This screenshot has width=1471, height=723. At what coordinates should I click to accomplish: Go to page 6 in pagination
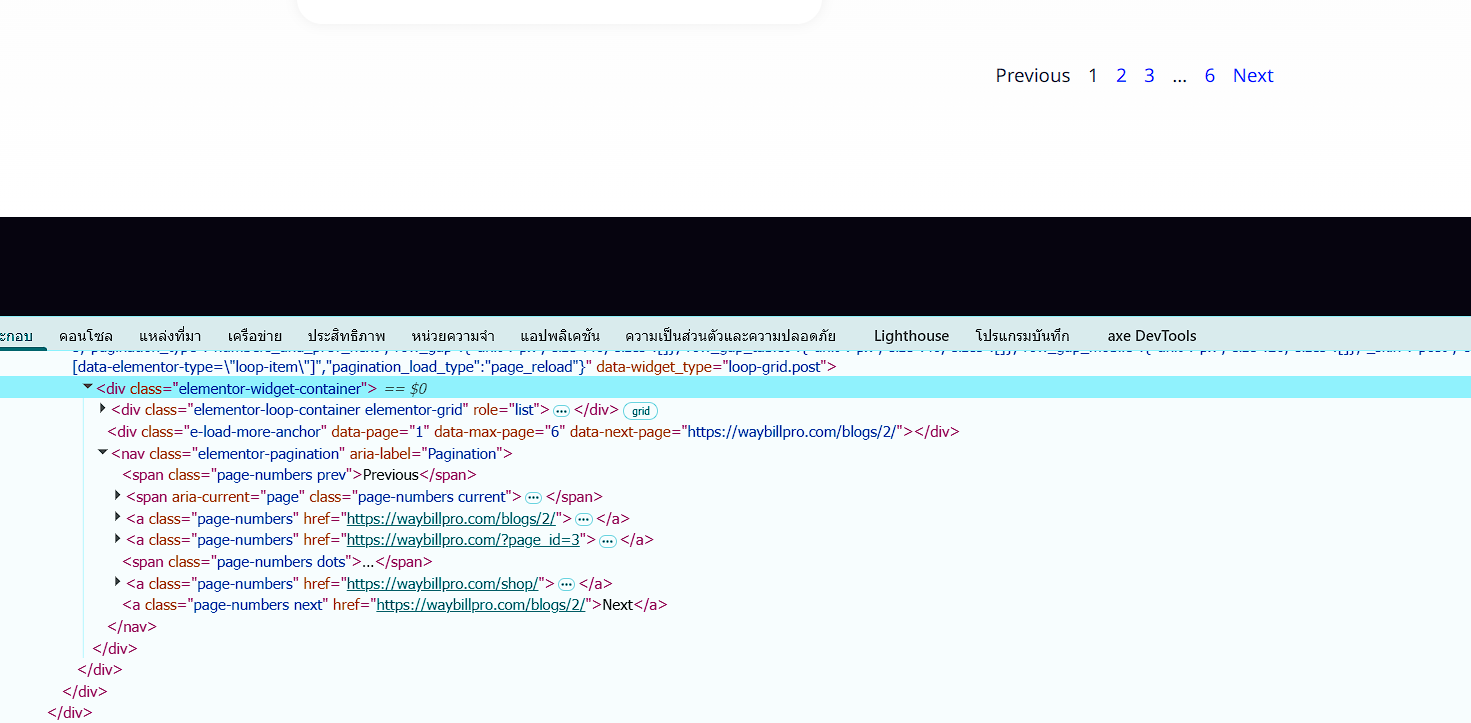click(x=1209, y=76)
